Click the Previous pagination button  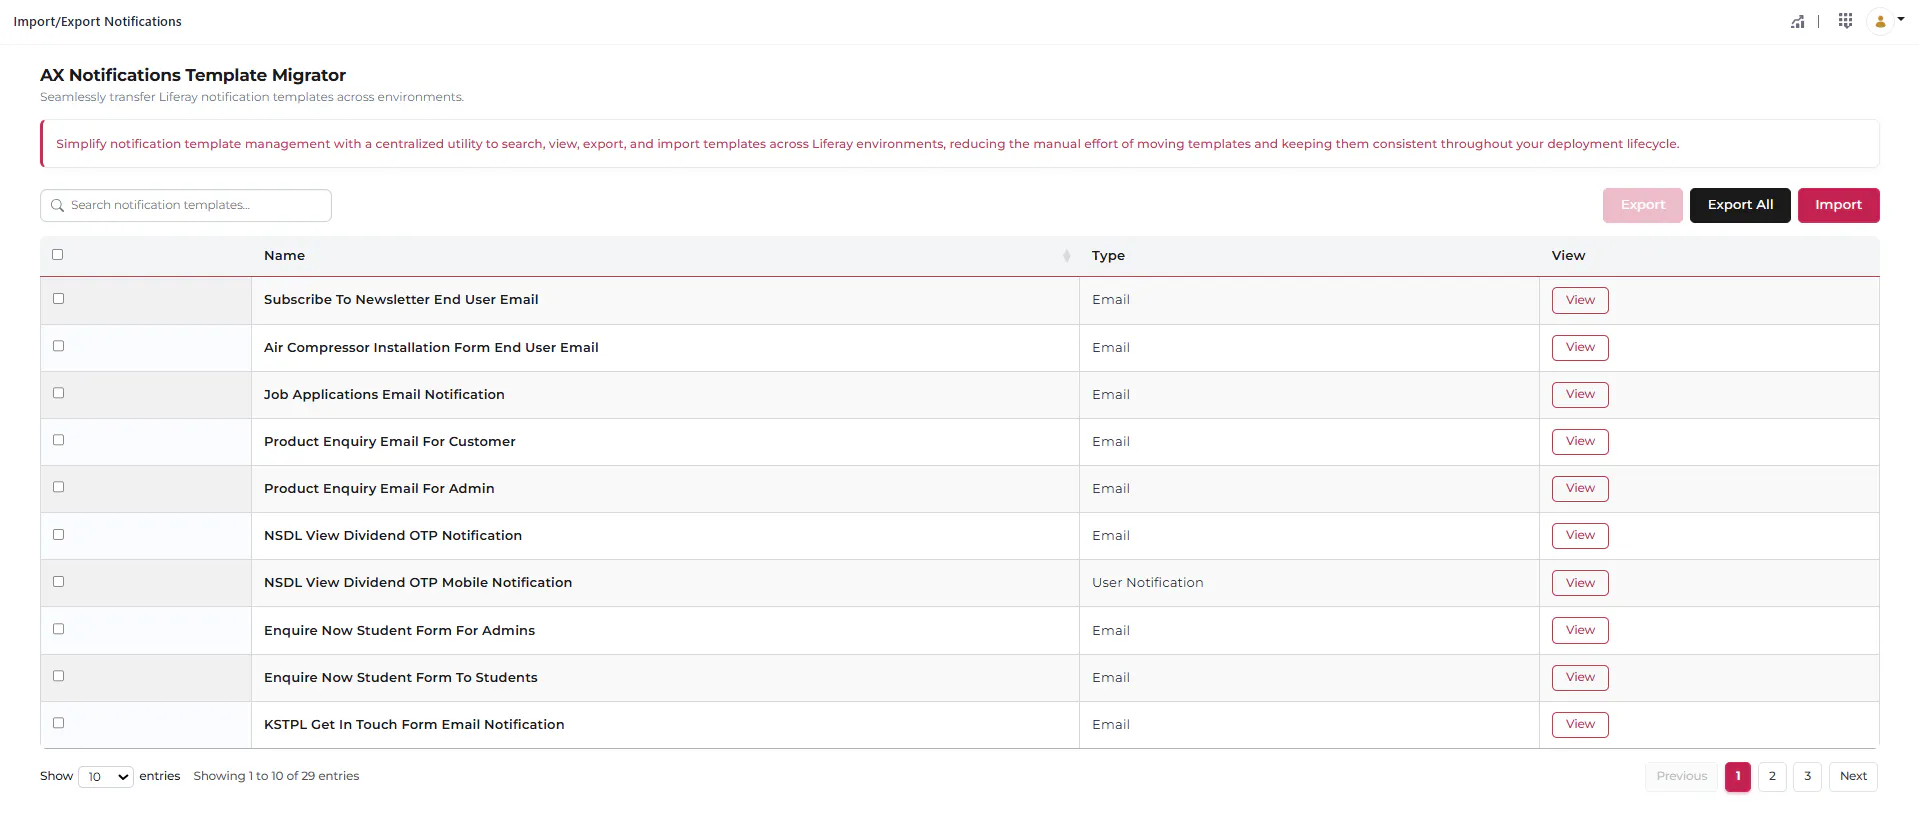1681,777
